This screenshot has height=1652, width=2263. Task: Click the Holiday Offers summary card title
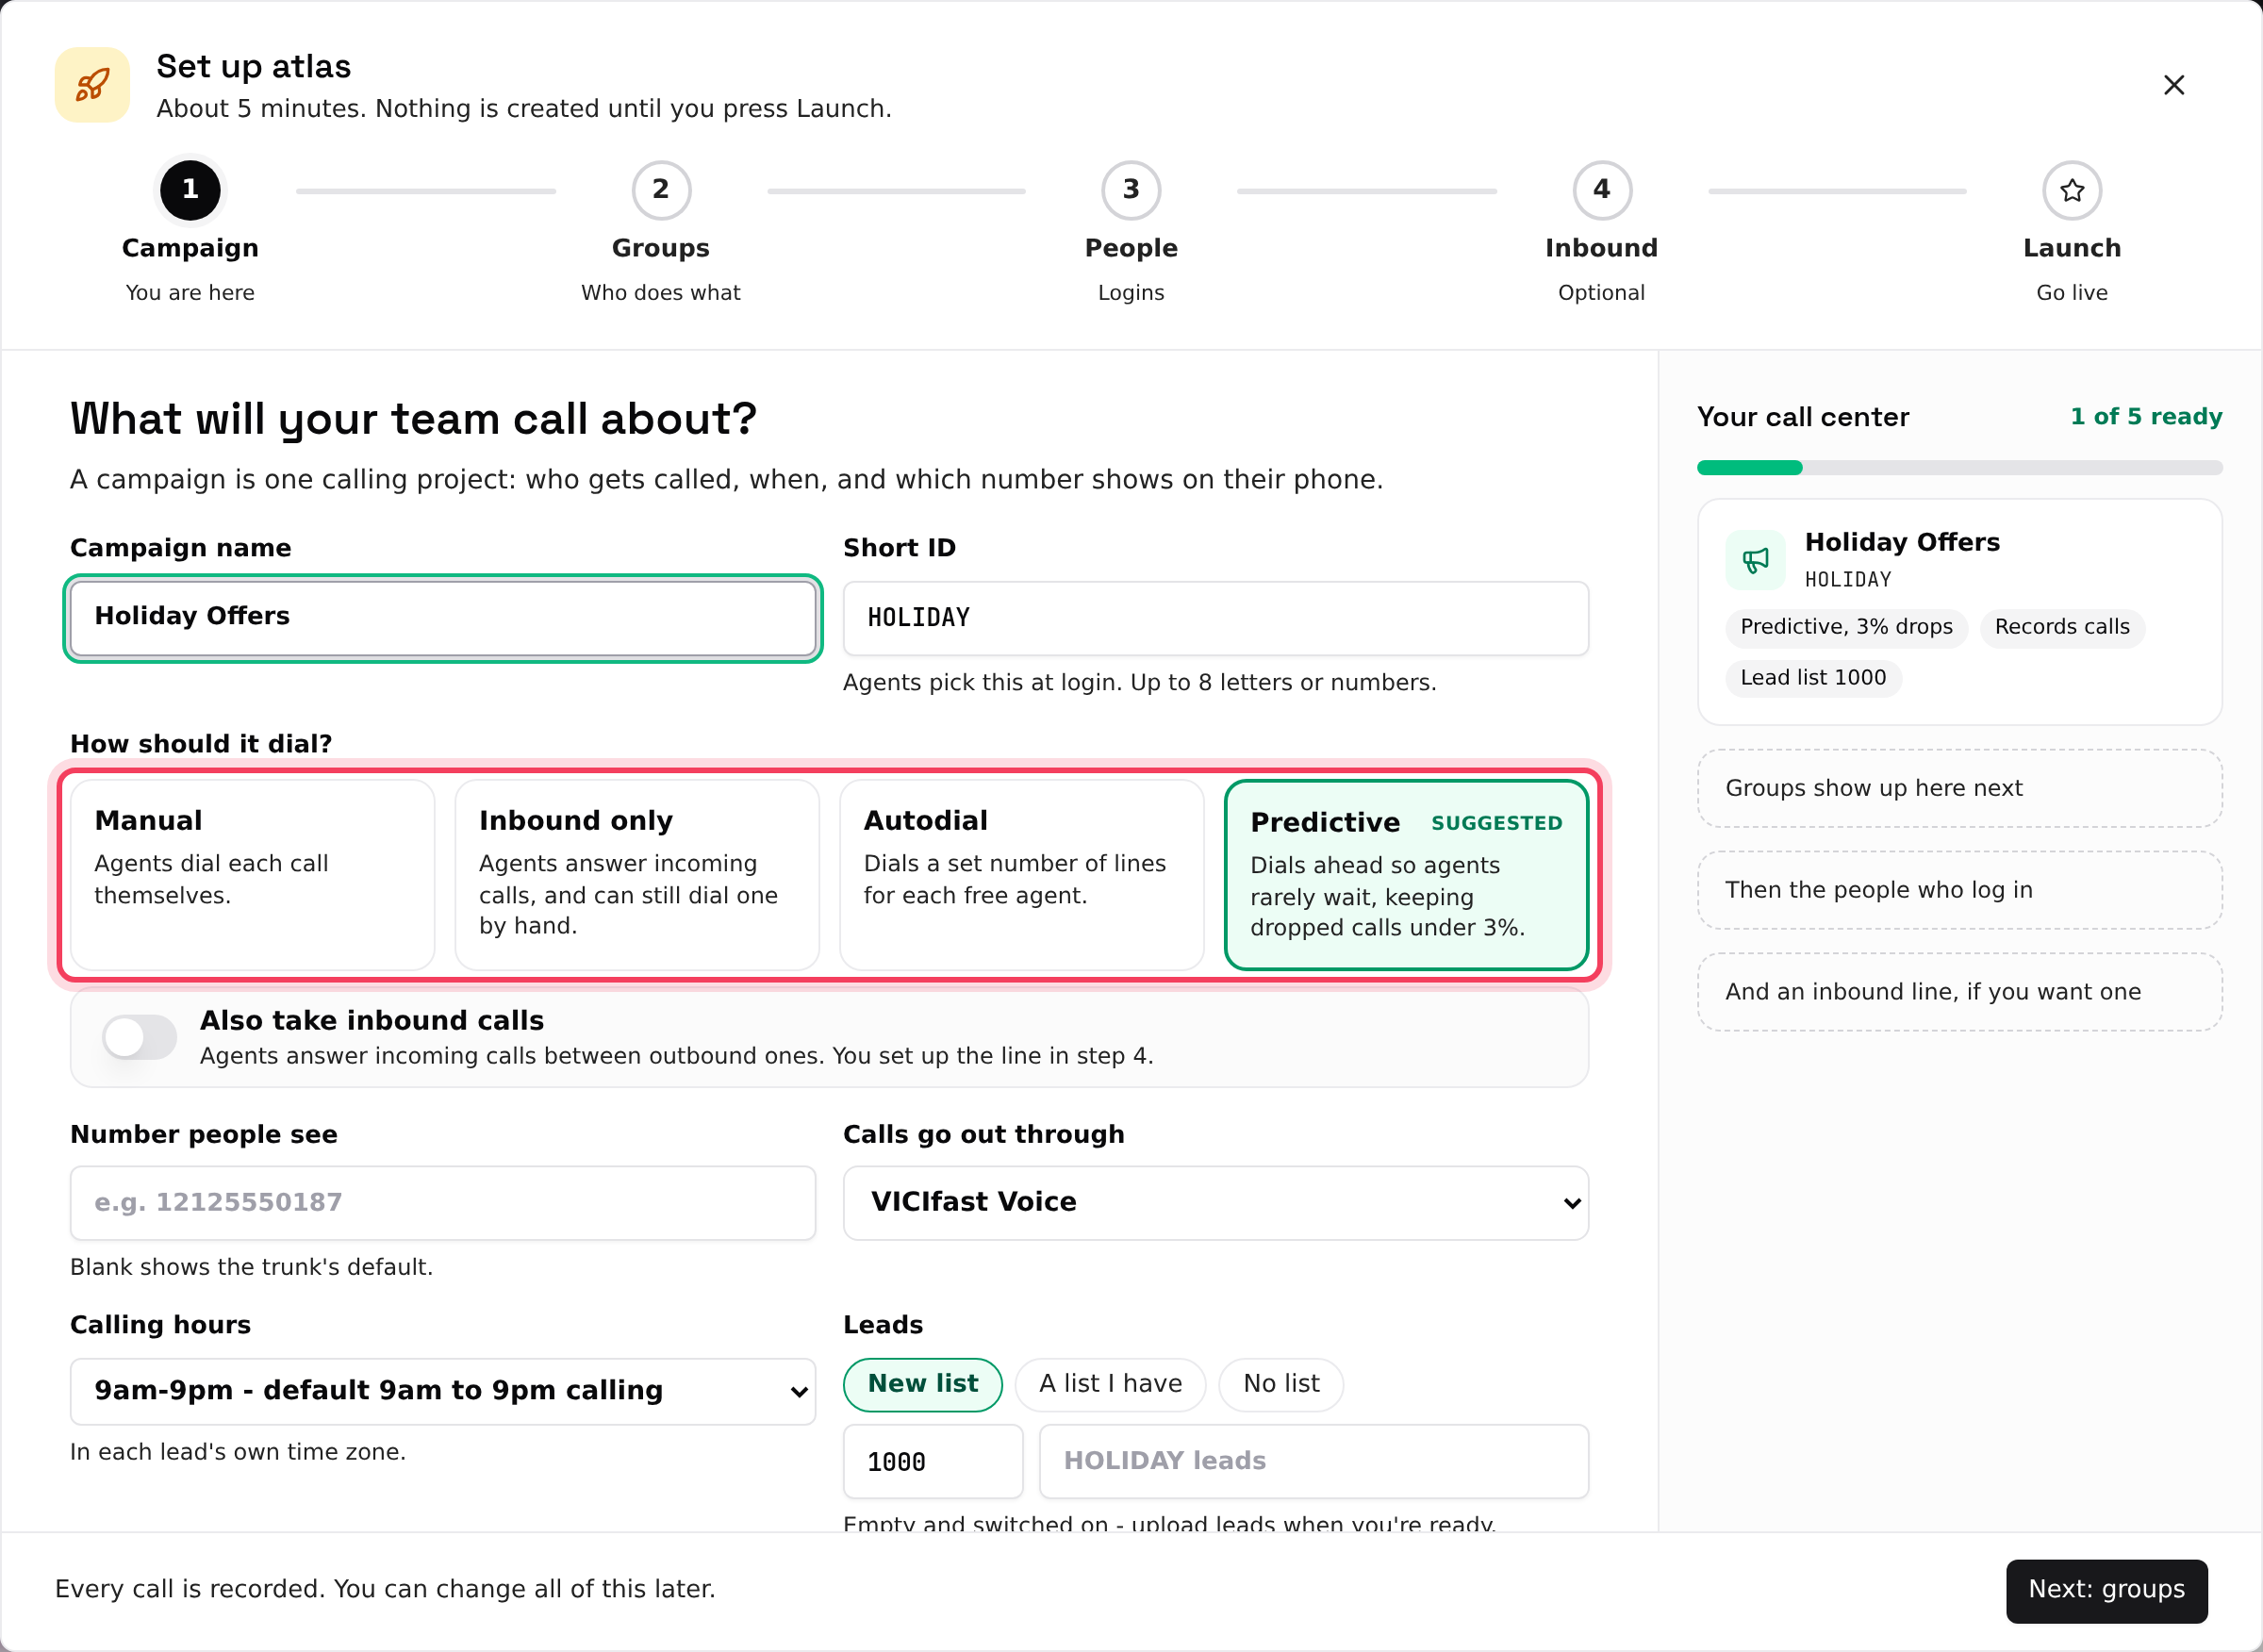click(1902, 542)
